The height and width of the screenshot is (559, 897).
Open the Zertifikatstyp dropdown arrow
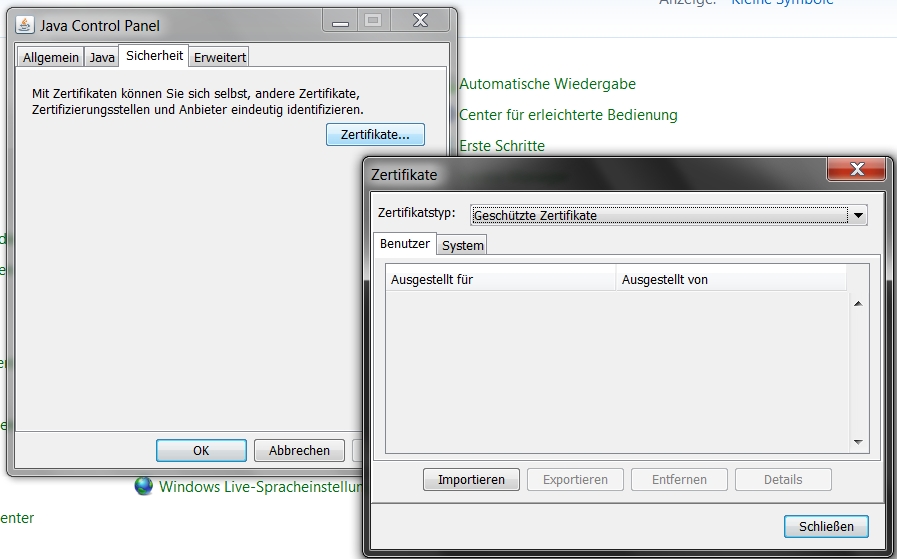[858, 216]
